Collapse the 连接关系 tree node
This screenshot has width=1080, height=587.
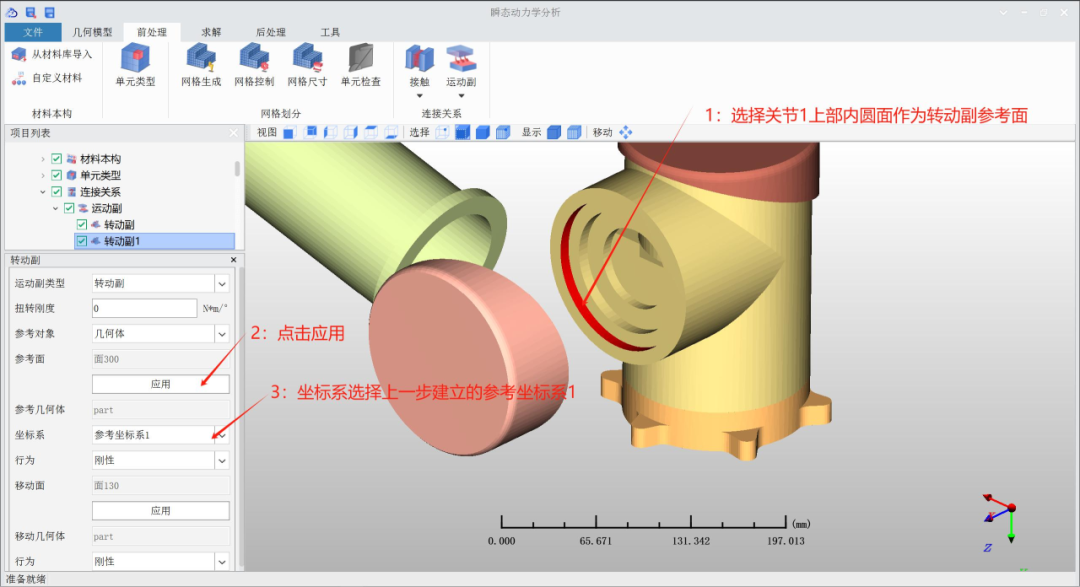coord(43,192)
